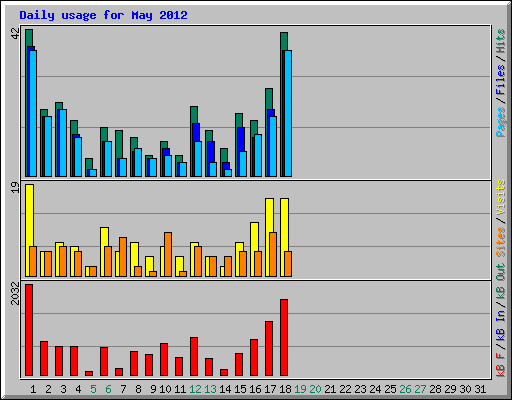Select day "11" on the x-axis
512x400 pixels.
(x=180, y=389)
